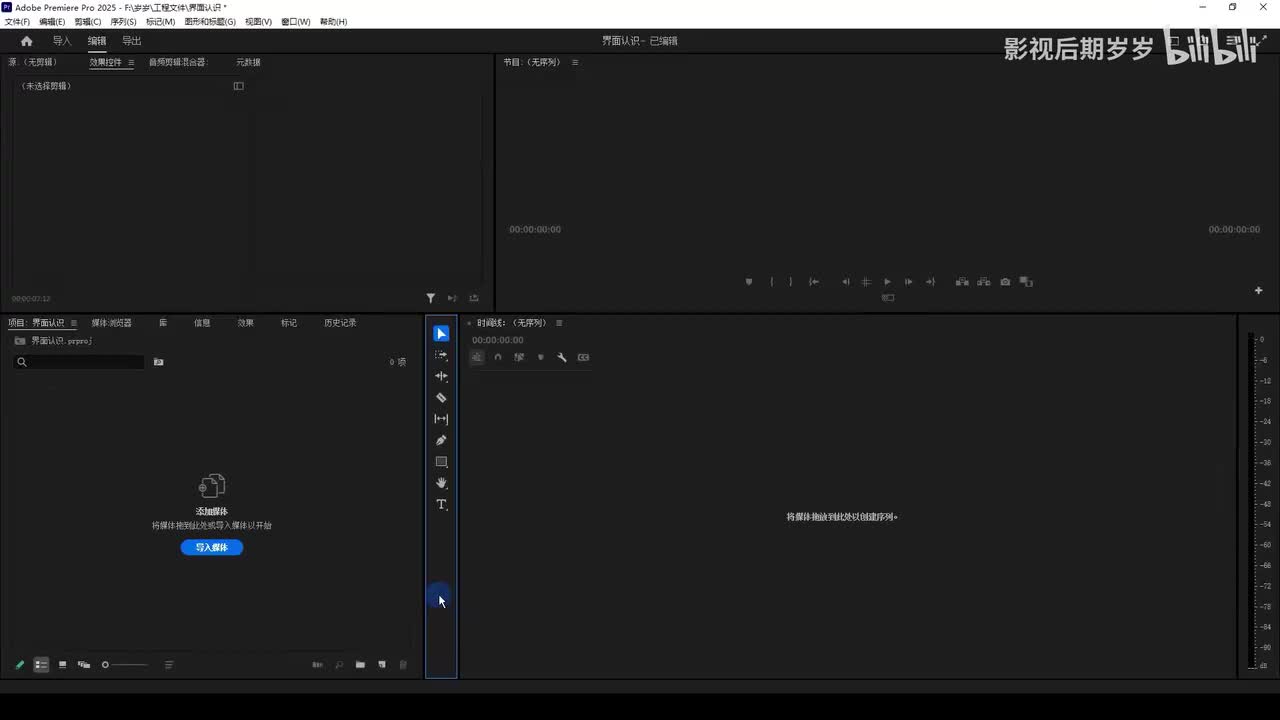Image resolution: width=1280 pixels, height=720 pixels.
Task: Click the Project panel search field
Action: click(x=79, y=362)
